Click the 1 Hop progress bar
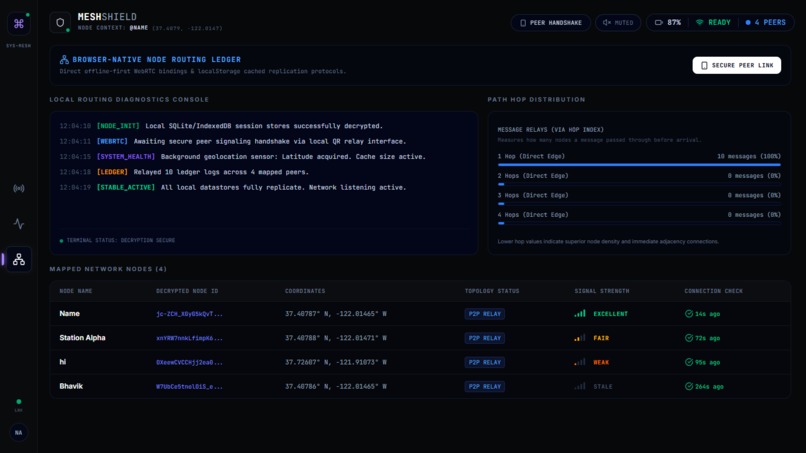The height and width of the screenshot is (453, 806). pyautogui.click(x=639, y=165)
